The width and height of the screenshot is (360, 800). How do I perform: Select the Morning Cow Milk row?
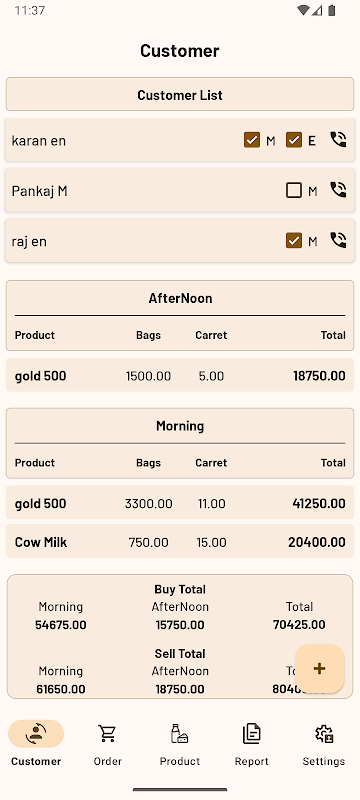click(180, 541)
